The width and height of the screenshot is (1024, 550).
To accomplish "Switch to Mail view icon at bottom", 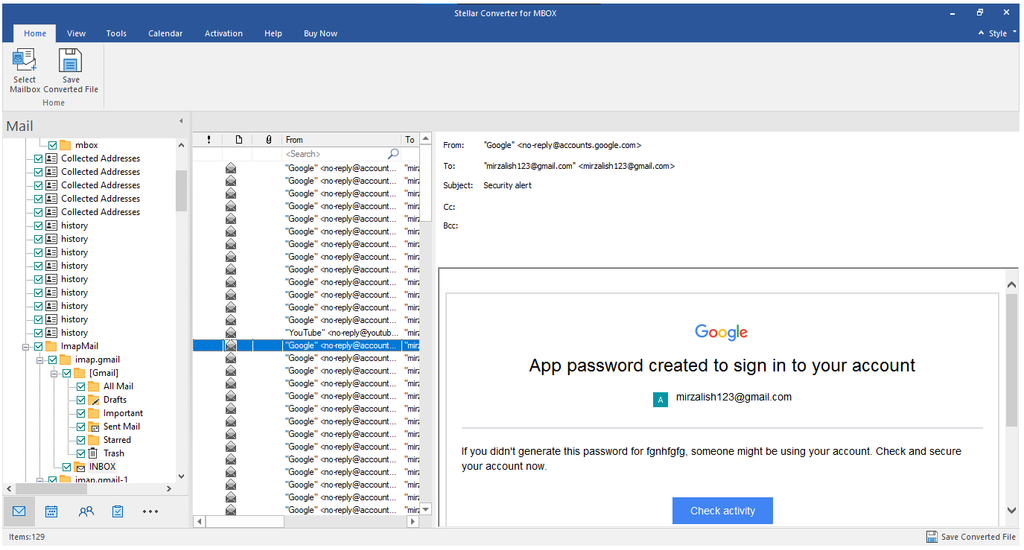I will click(x=19, y=511).
